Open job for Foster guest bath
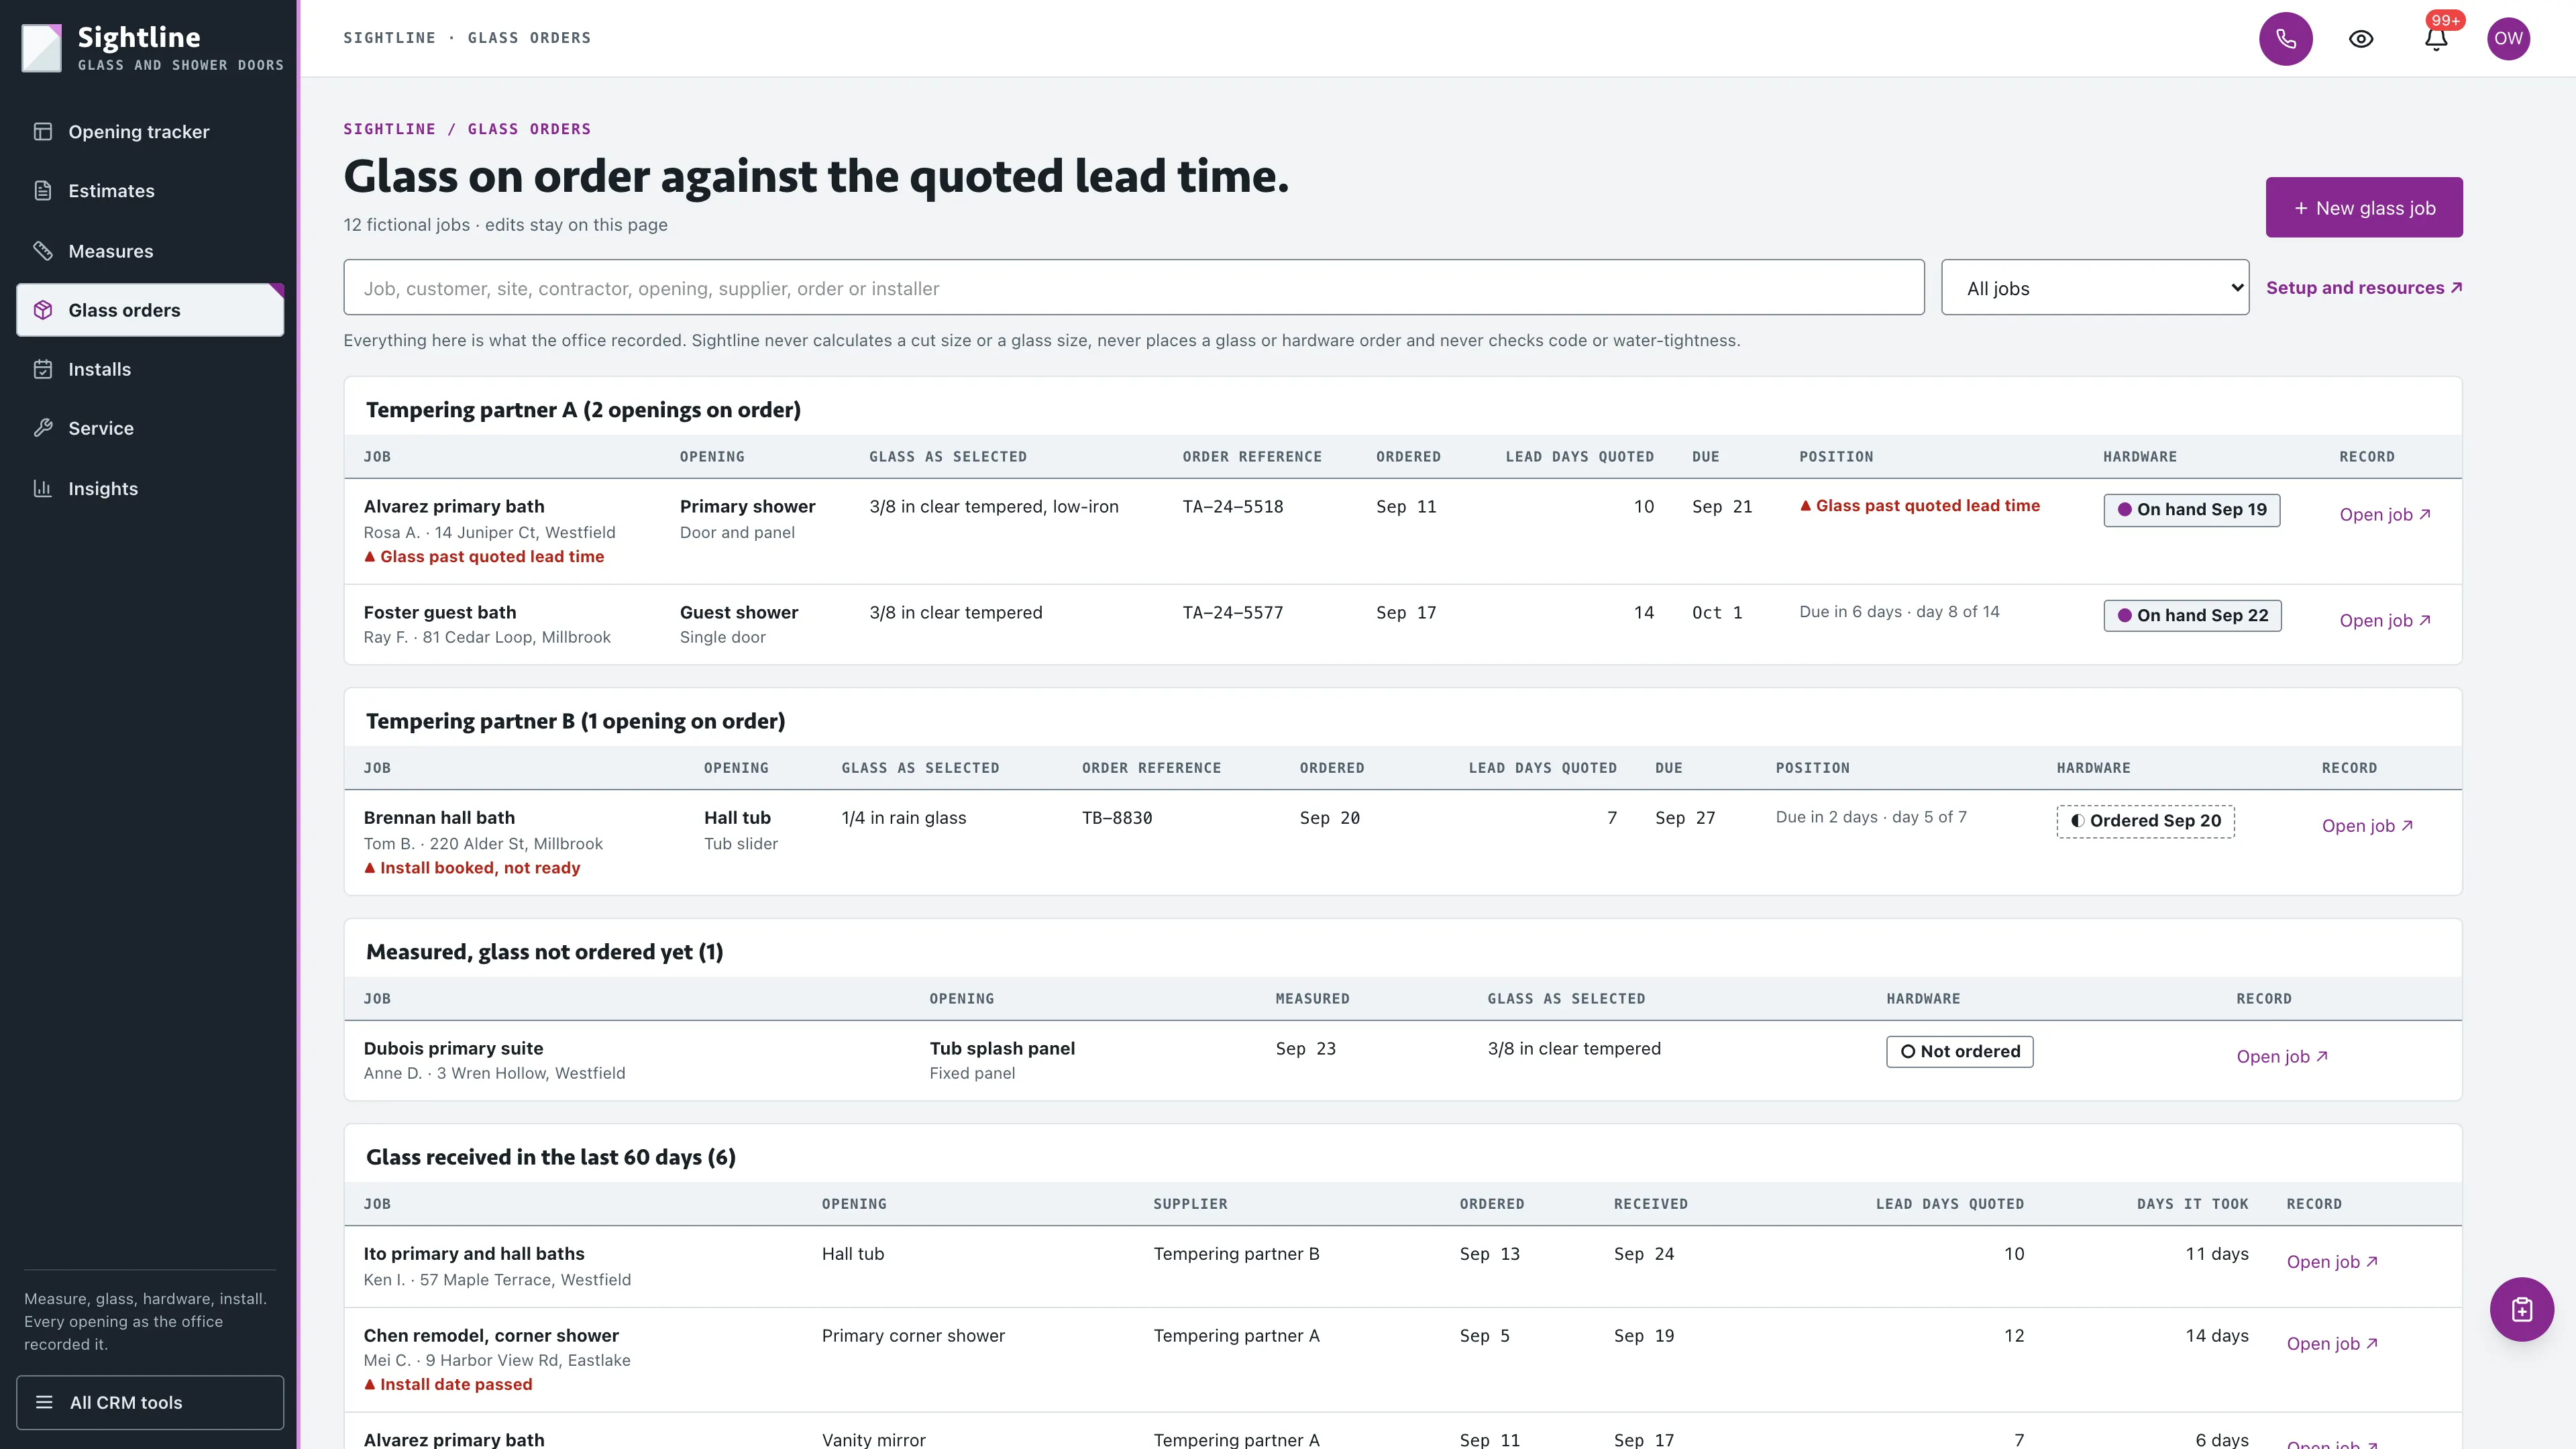 [x=2385, y=620]
